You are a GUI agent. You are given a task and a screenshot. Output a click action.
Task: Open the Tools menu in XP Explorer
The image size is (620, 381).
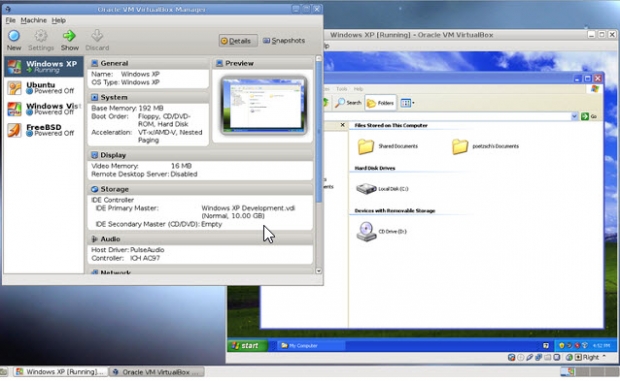tap(342, 89)
